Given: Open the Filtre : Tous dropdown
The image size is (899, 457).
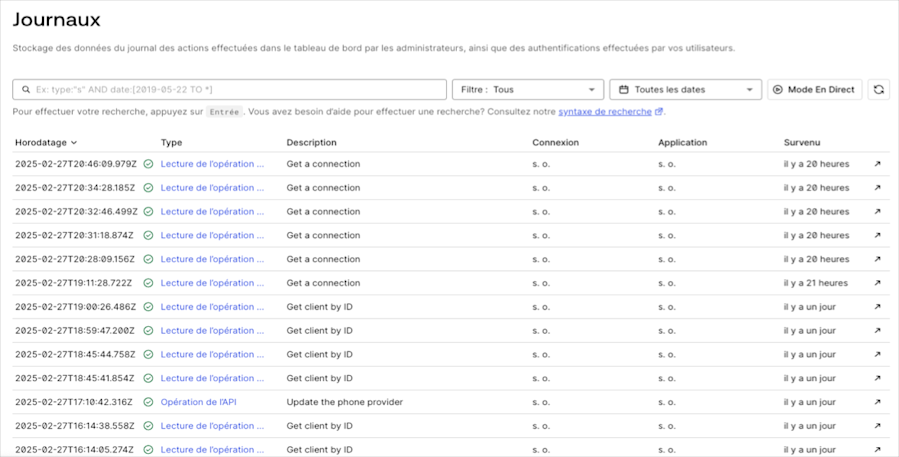Looking at the screenshot, I should click(x=527, y=89).
